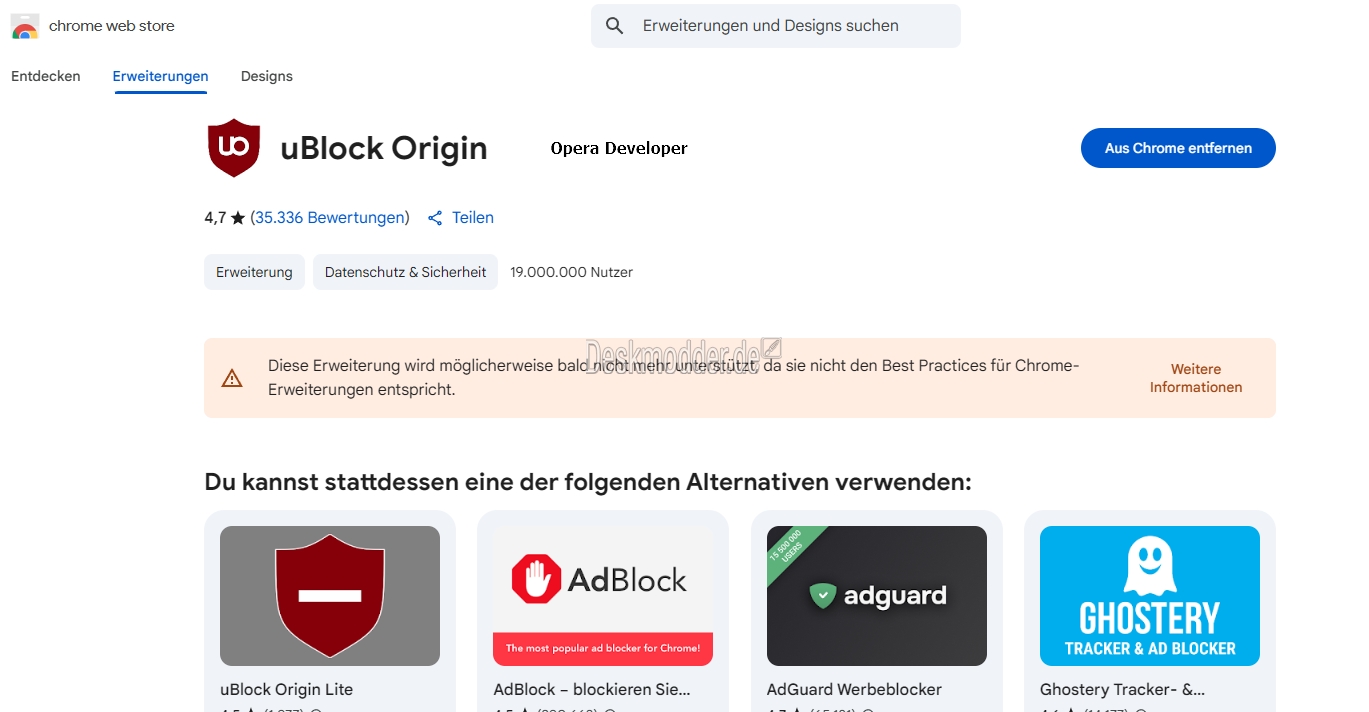Screen dimensions: 1369x712
Task: Open the 35.336 Bewertungen reviews link
Action: point(330,217)
